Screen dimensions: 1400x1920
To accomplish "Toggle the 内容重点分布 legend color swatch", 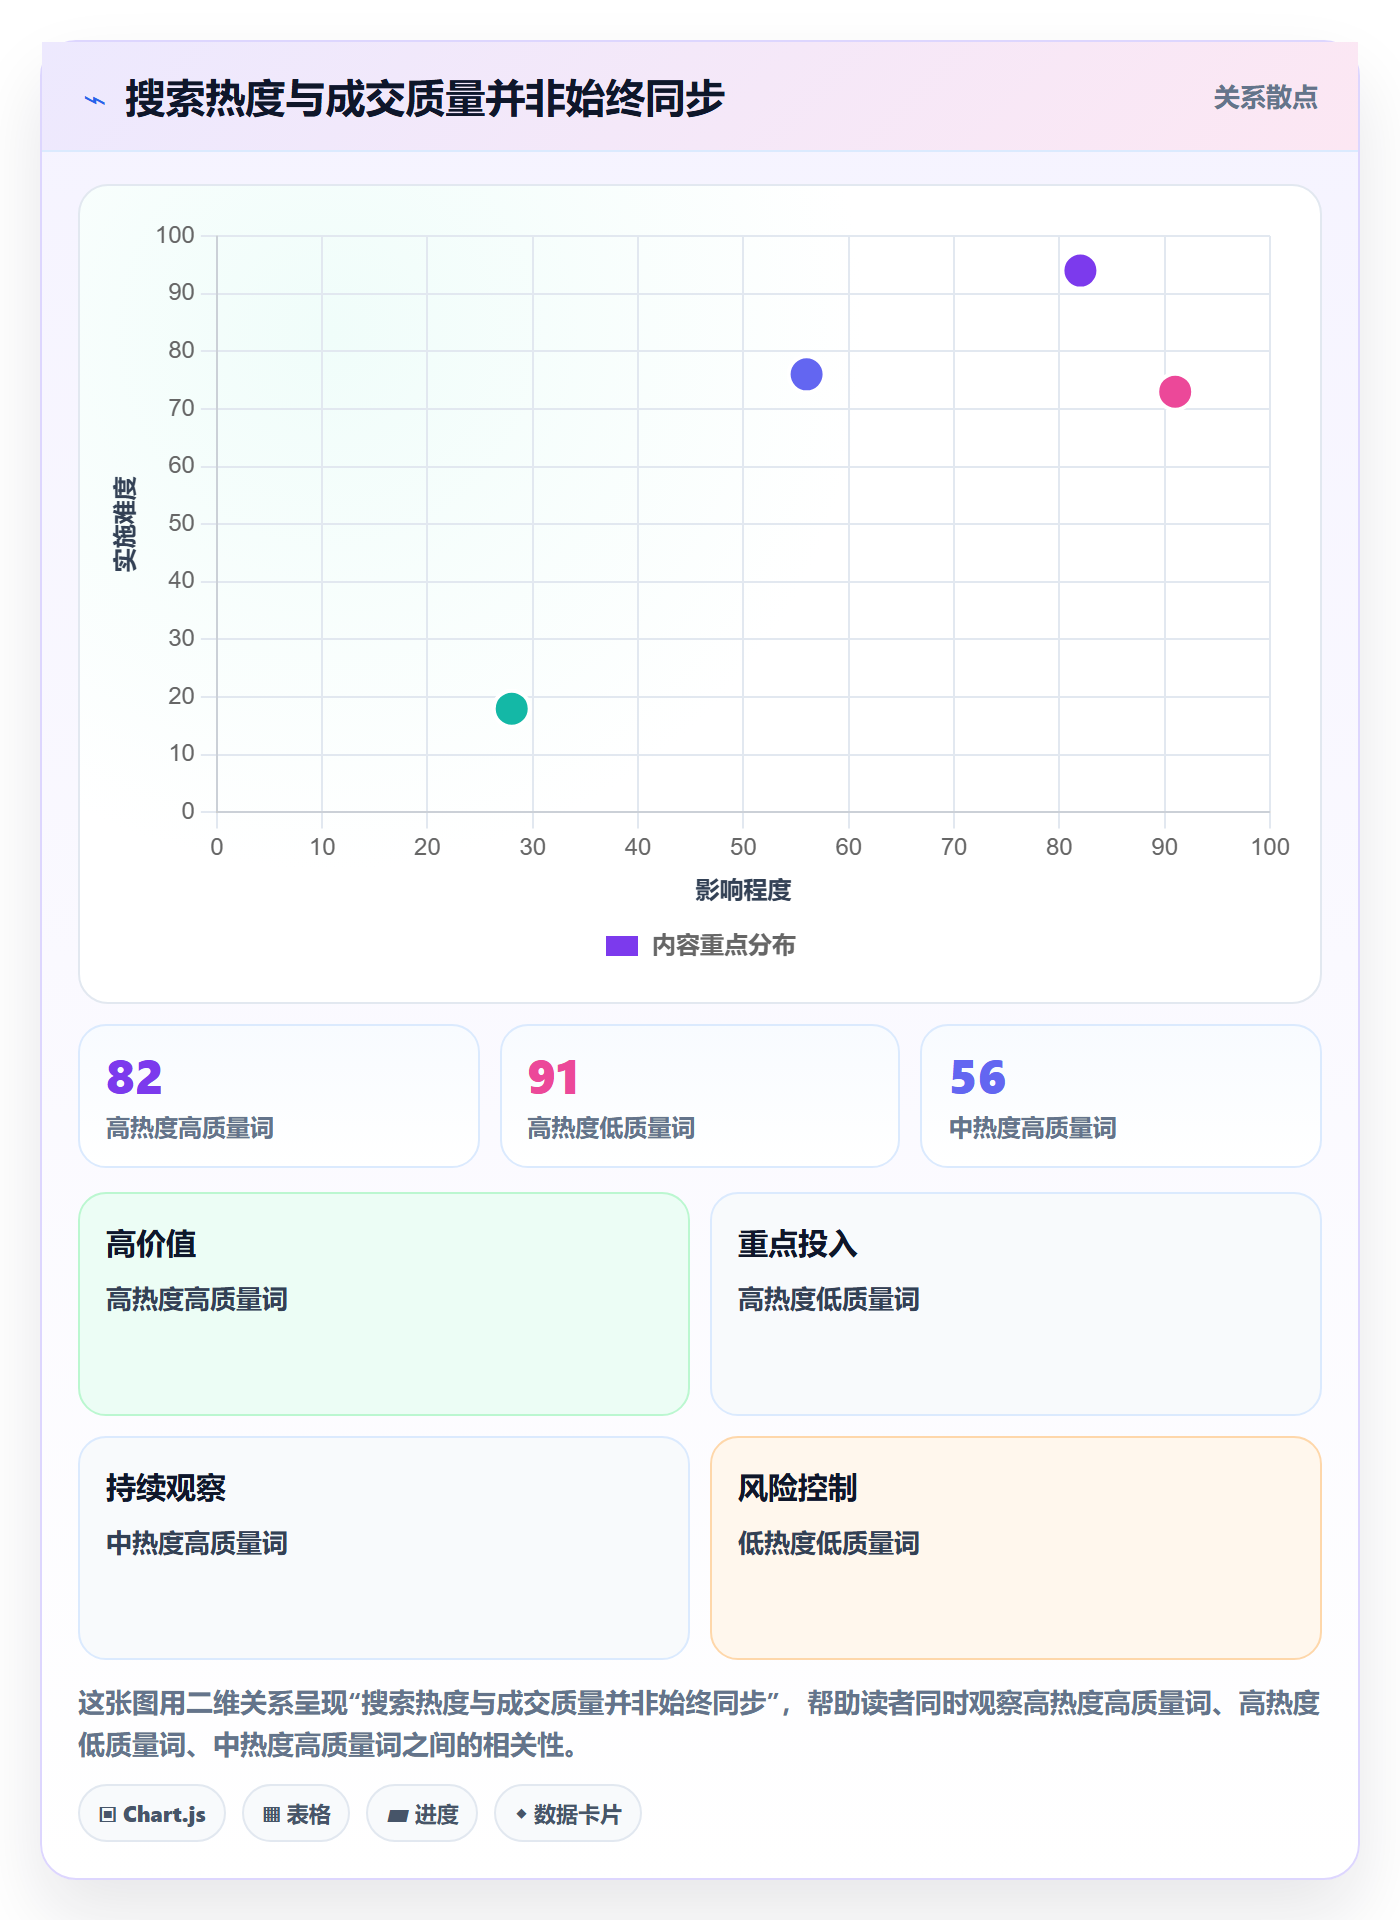I will (621, 946).
